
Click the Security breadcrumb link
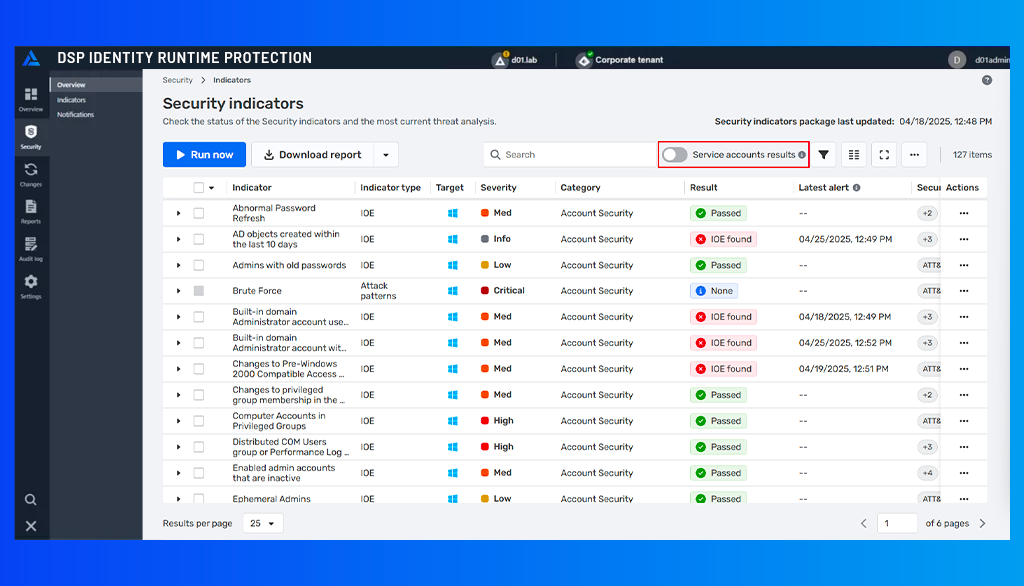click(x=178, y=80)
